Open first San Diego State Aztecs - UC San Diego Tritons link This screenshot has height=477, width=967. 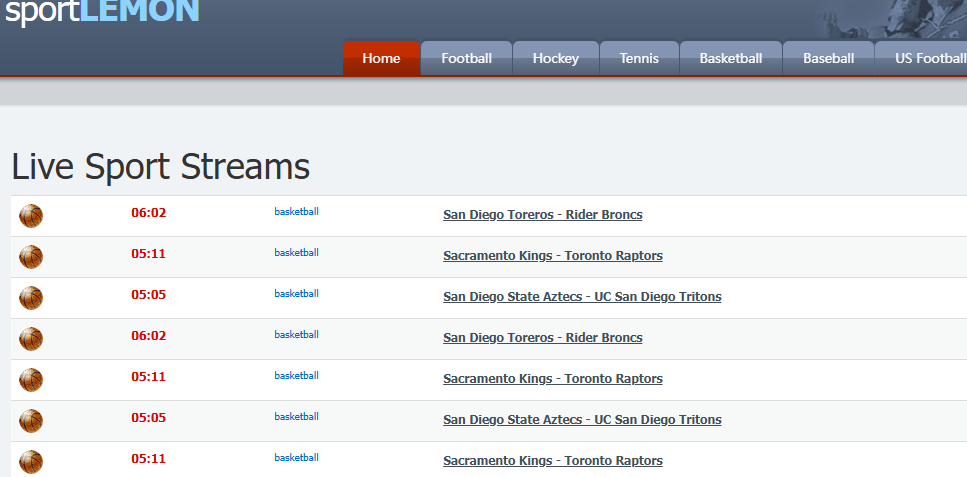click(x=582, y=297)
